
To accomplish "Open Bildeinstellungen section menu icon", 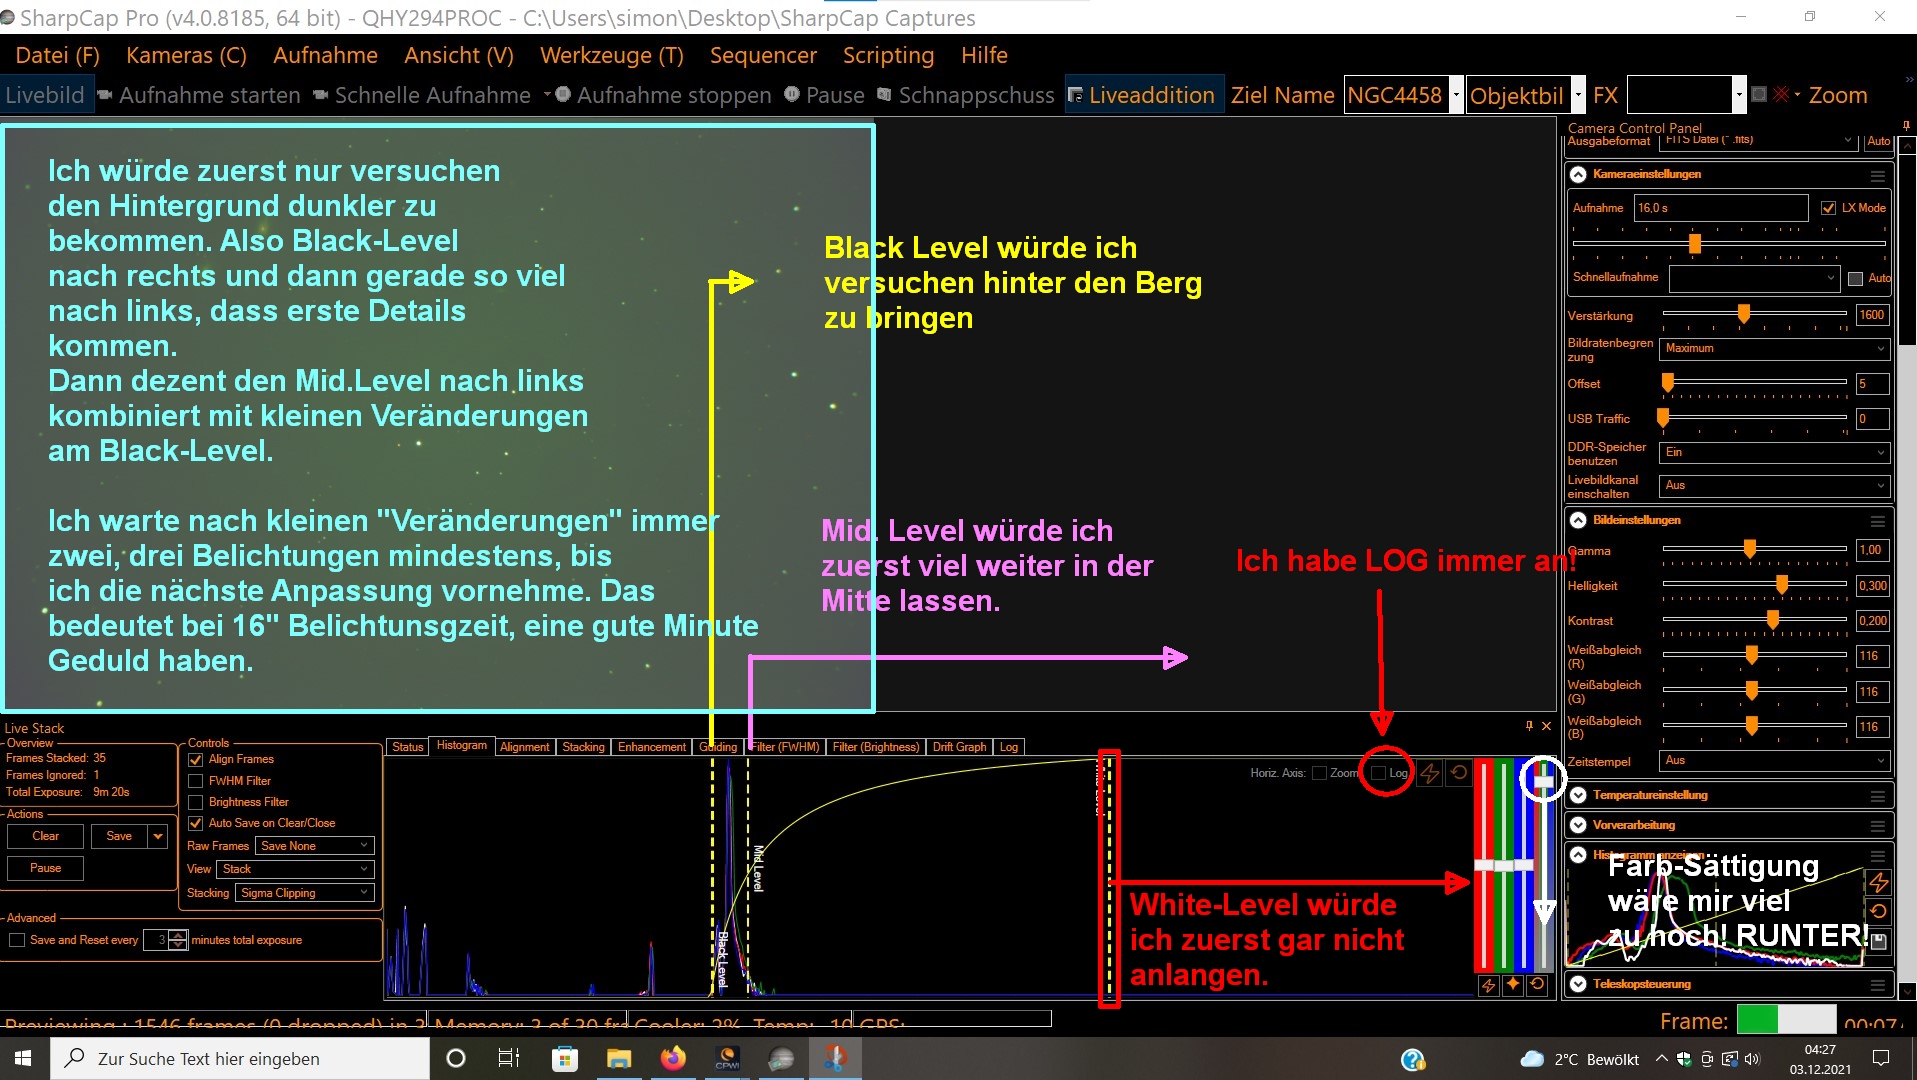I will [x=1878, y=521].
